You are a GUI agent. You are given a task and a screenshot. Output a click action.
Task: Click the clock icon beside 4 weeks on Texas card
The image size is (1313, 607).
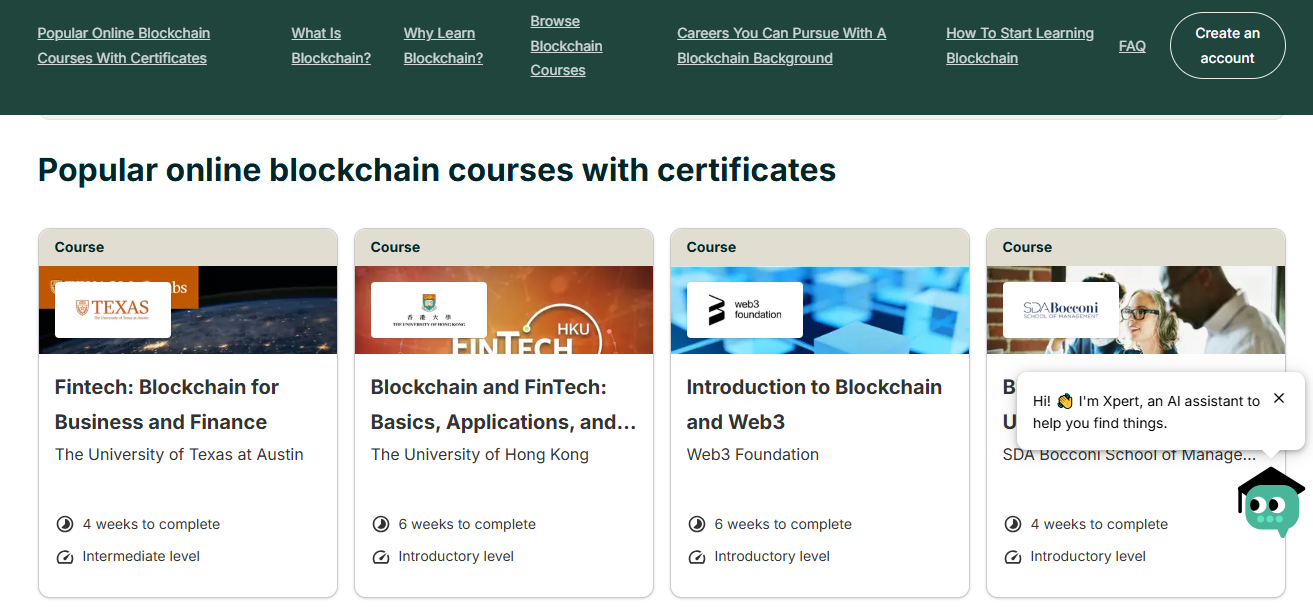tap(65, 524)
